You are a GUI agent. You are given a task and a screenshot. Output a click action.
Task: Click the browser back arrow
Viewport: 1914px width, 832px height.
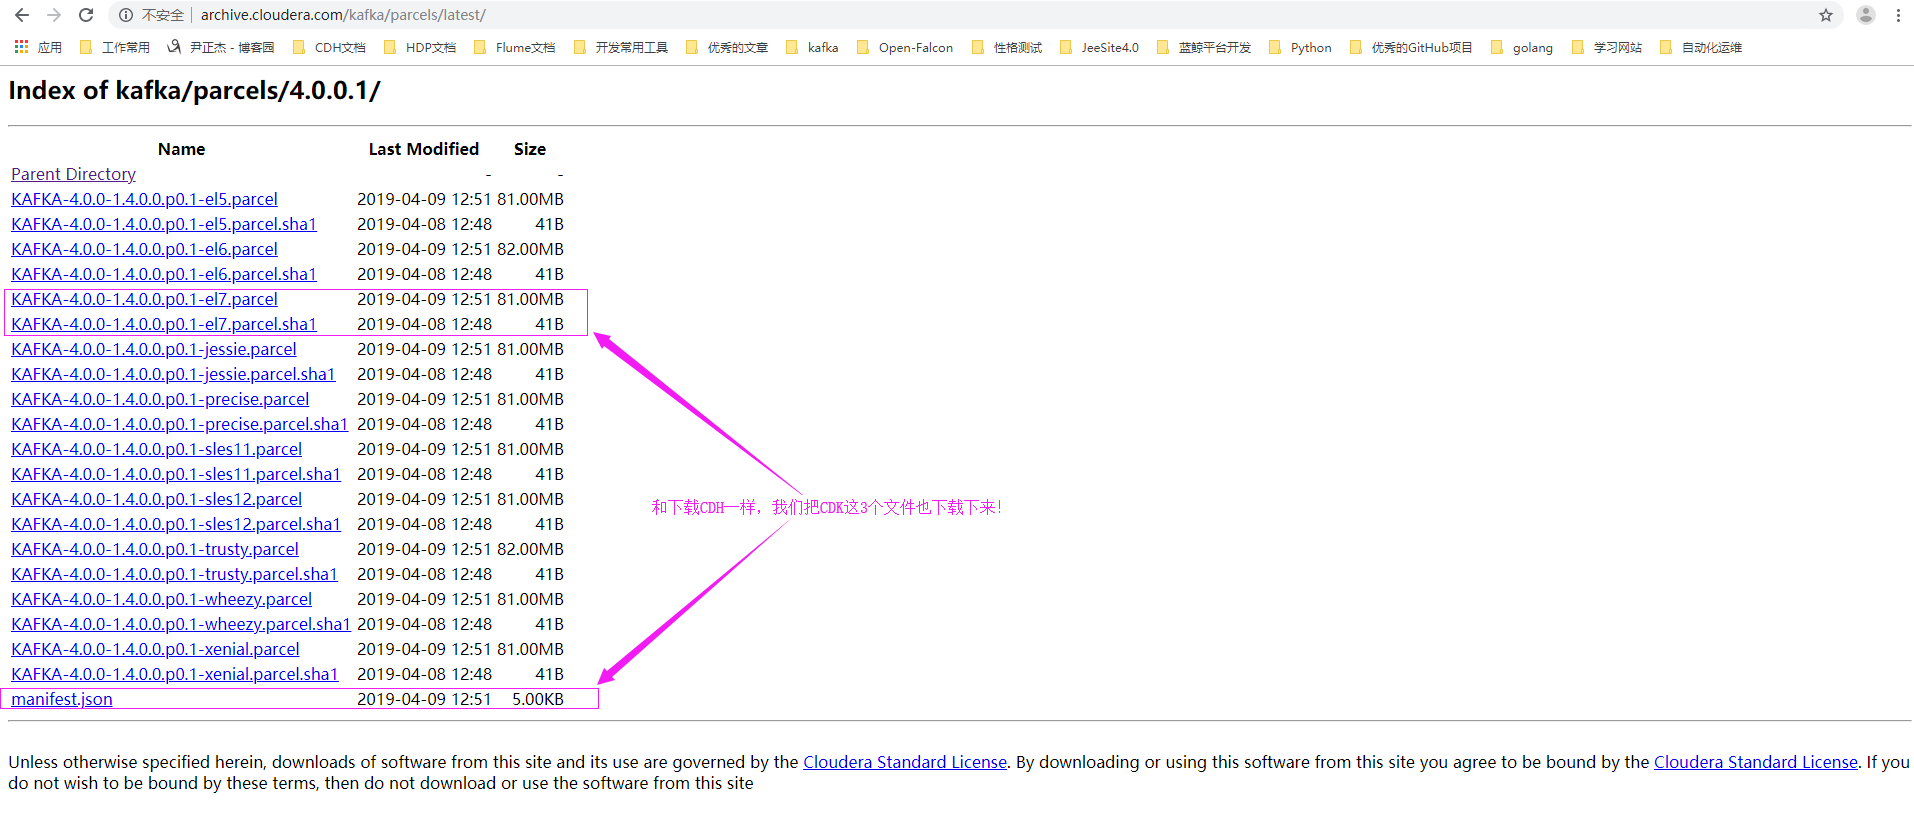[x=22, y=15]
